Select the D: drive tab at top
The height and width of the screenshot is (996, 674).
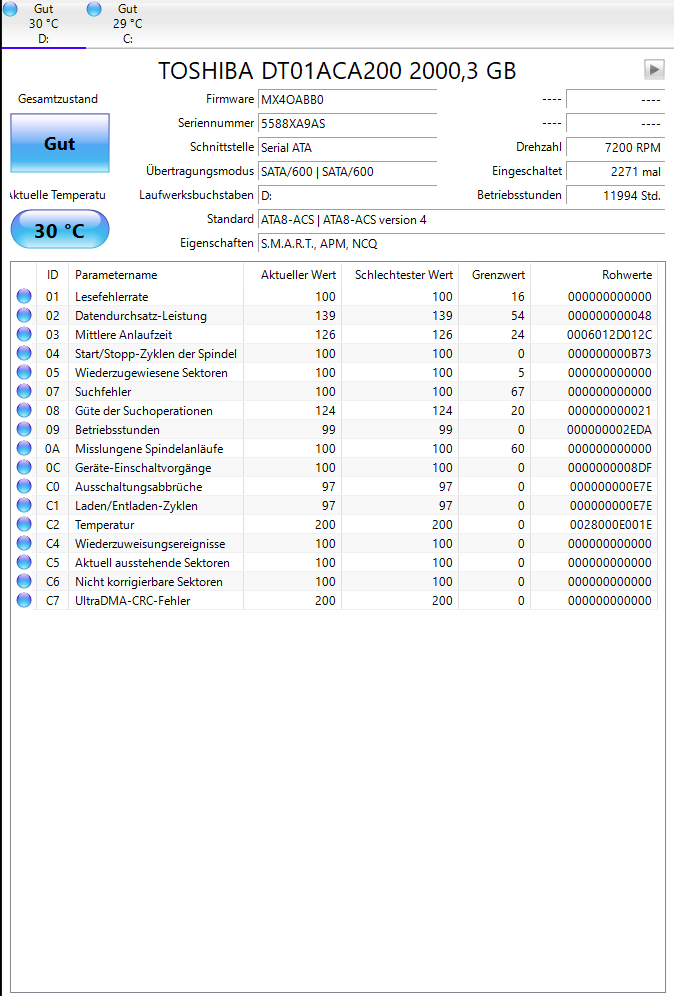point(43,24)
